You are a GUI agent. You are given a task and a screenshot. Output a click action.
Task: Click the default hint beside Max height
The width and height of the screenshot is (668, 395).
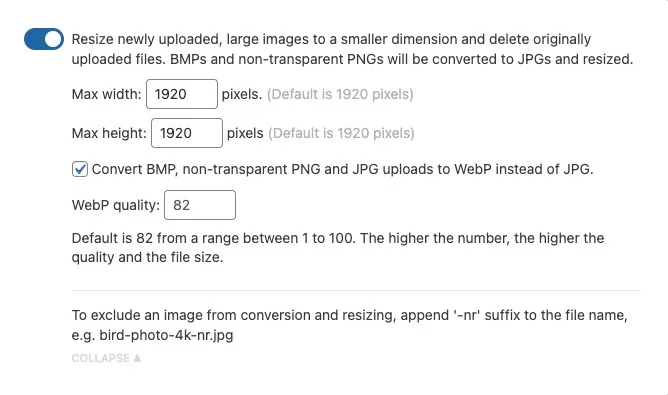[x=341, y=133]
